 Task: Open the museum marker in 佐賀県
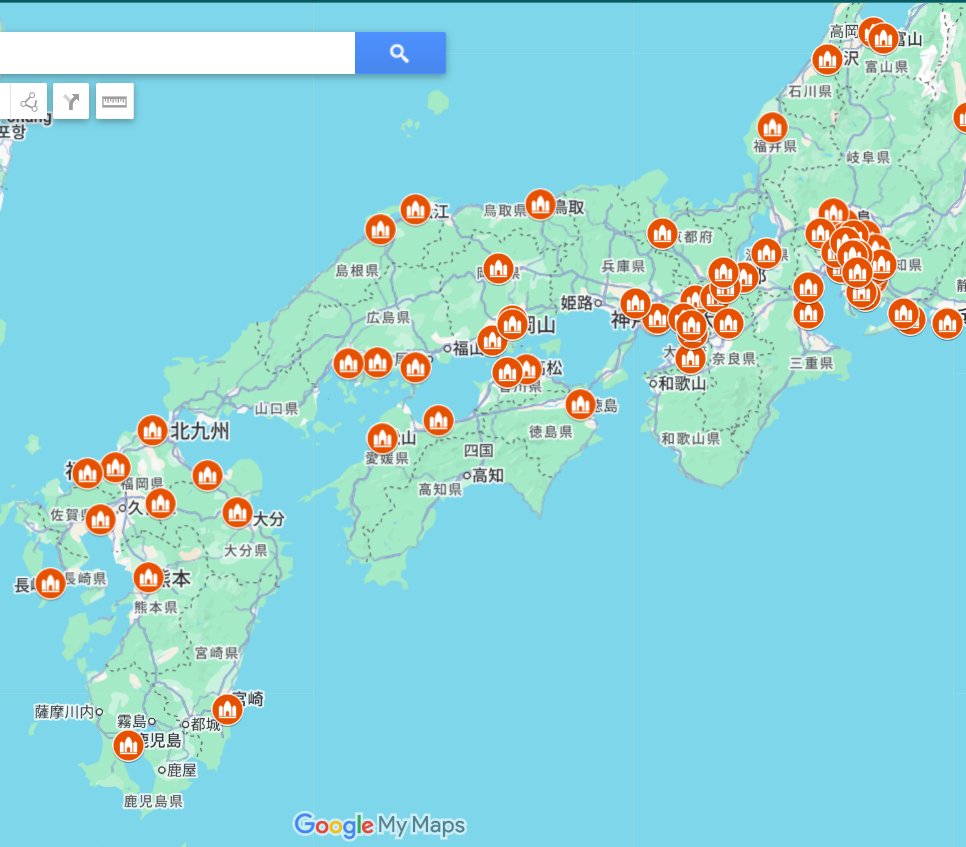coord(100,519)
